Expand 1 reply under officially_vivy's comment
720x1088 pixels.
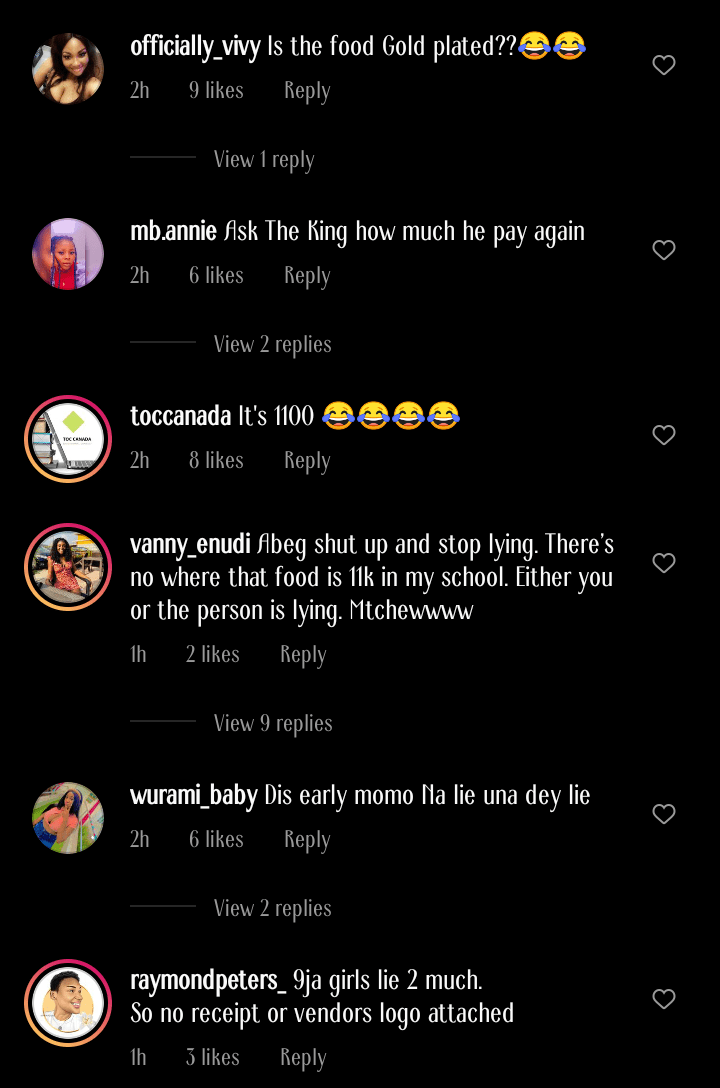[264, 160]
